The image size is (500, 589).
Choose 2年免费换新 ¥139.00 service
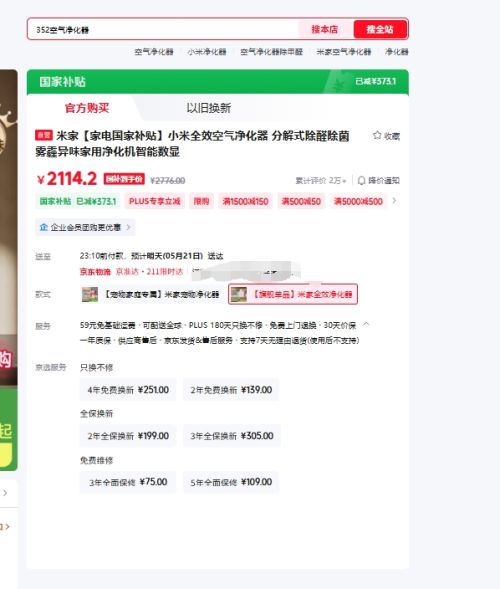coord(231,390)
